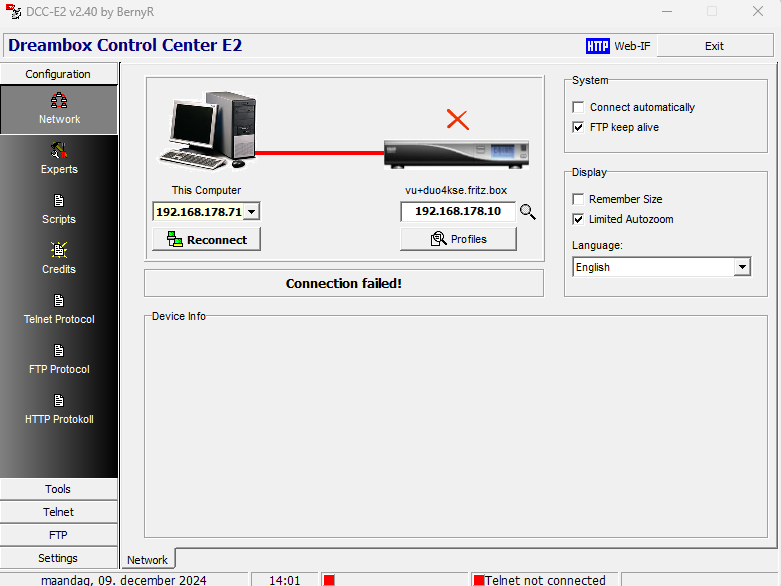Click the red FTP status indicator square
The height and width of the screenshot is (586, 781).
pos(329,580)
